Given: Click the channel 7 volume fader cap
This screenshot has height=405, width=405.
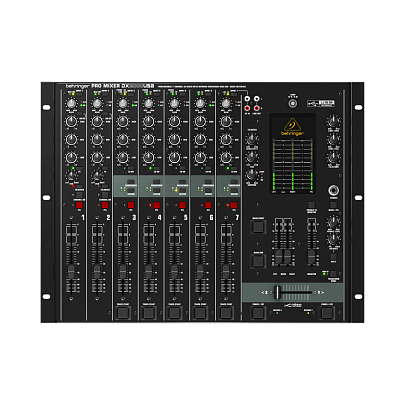Looking at the screenshot, I should click(x=226, y=271).
